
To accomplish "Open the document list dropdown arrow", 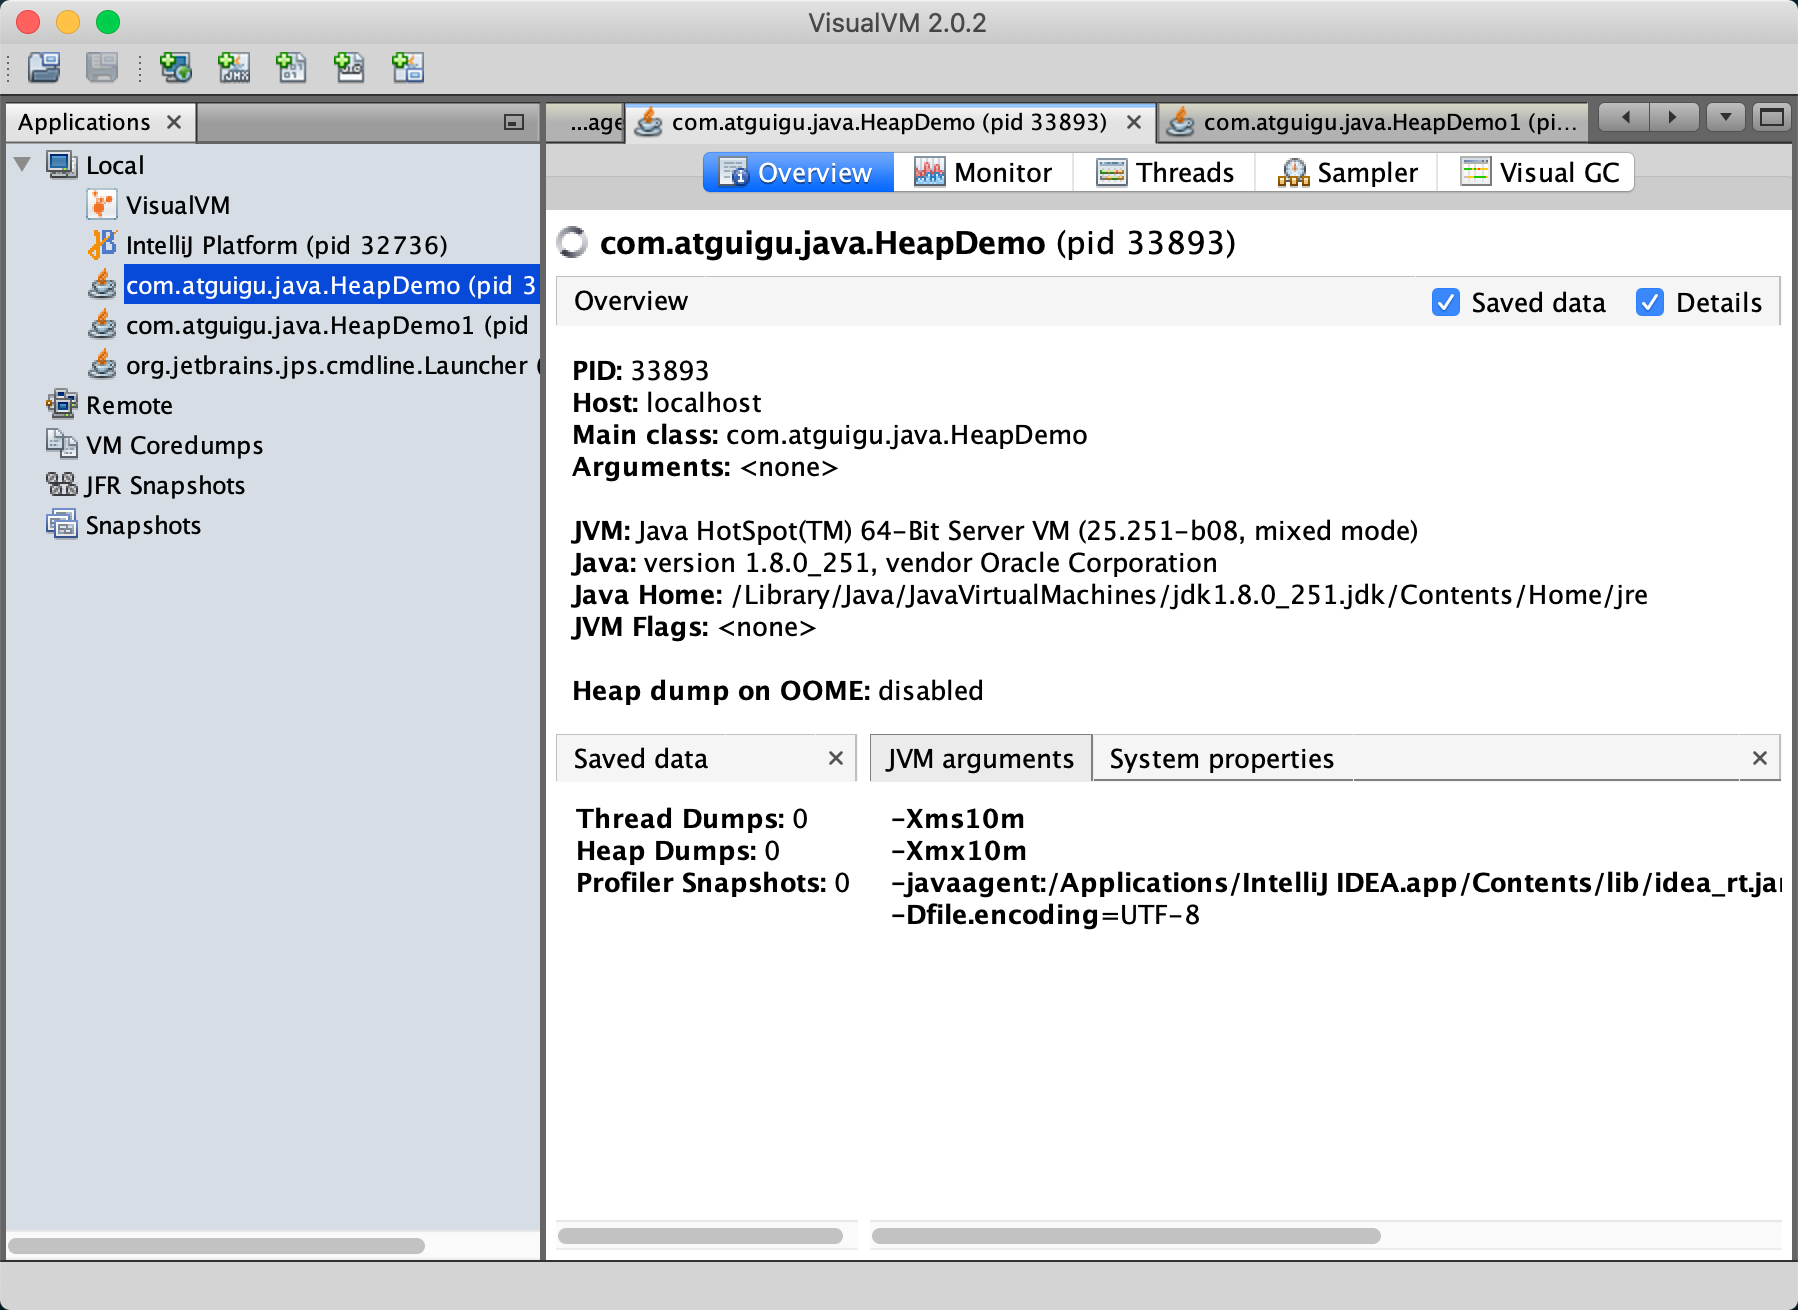I will [1726, 118].
